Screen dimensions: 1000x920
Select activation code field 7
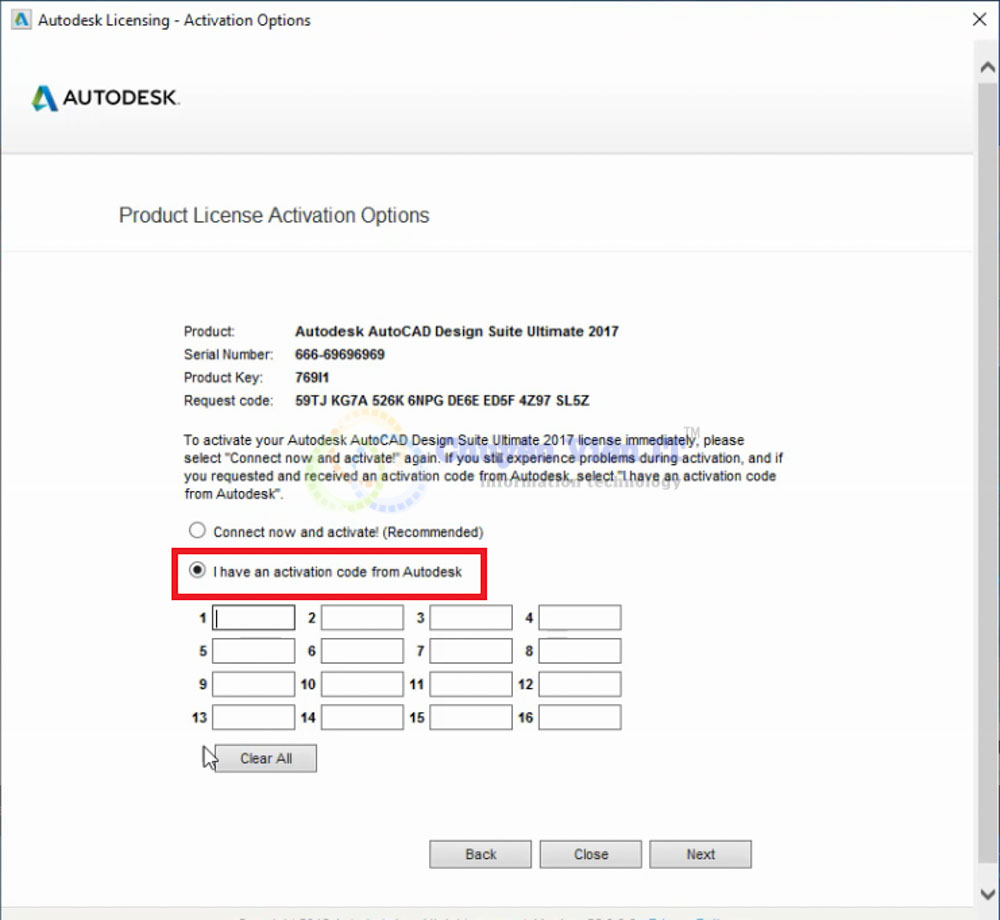[471, 651]
